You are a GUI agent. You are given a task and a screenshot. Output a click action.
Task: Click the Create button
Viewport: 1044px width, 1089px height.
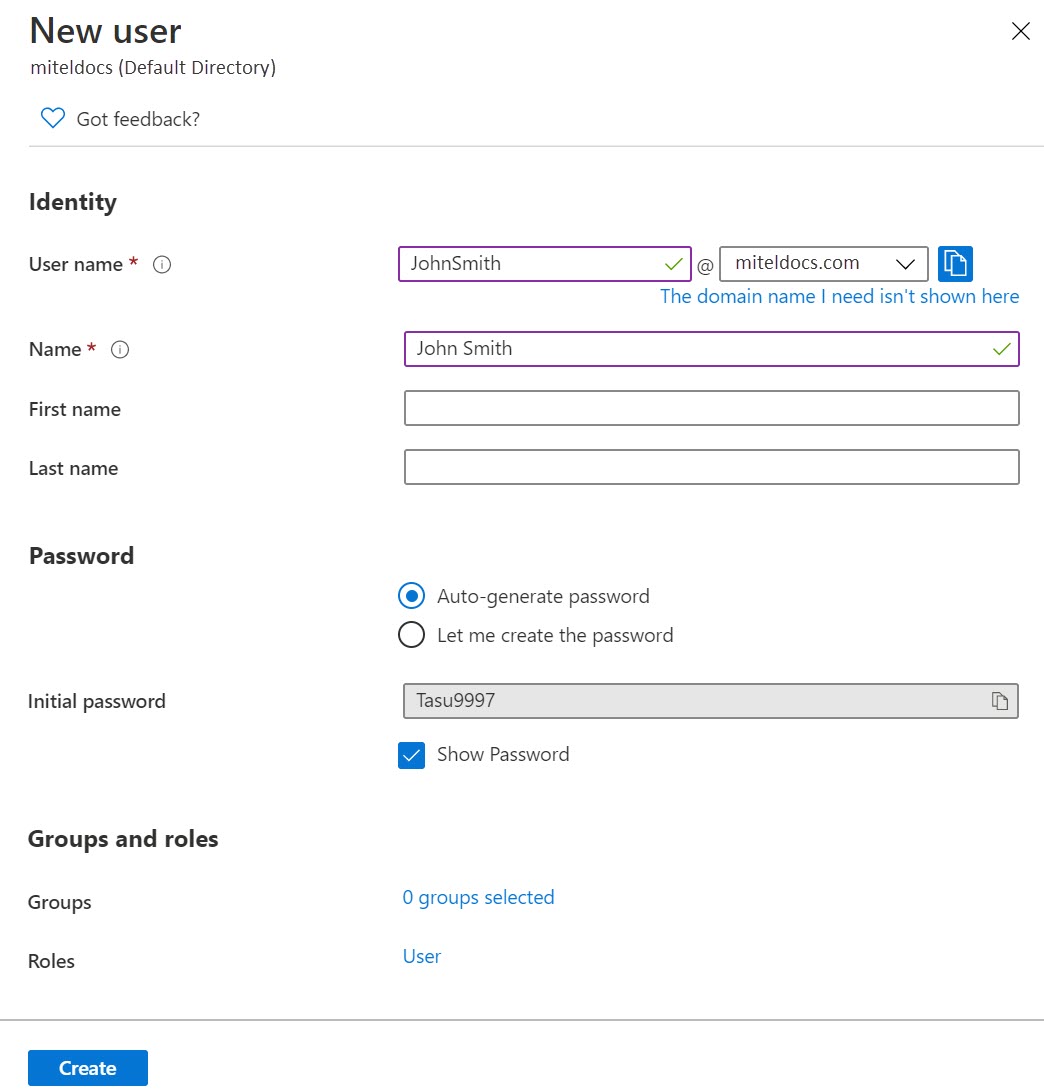coord(88,1067)
